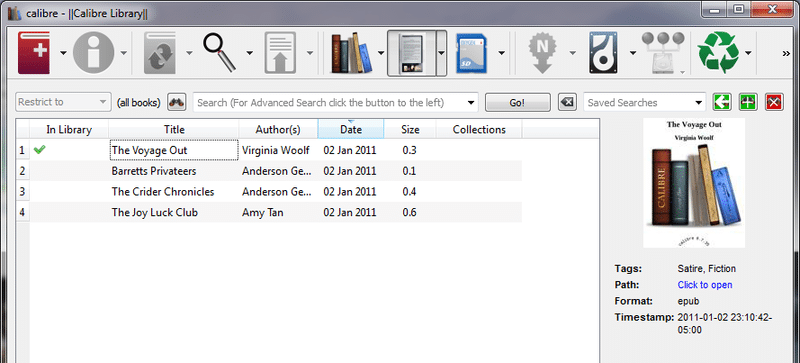The height and width of the screenshot is (363, 800).
Task: Click the Anderson Ge… author for Barretts Privateers
Action: 276,171
